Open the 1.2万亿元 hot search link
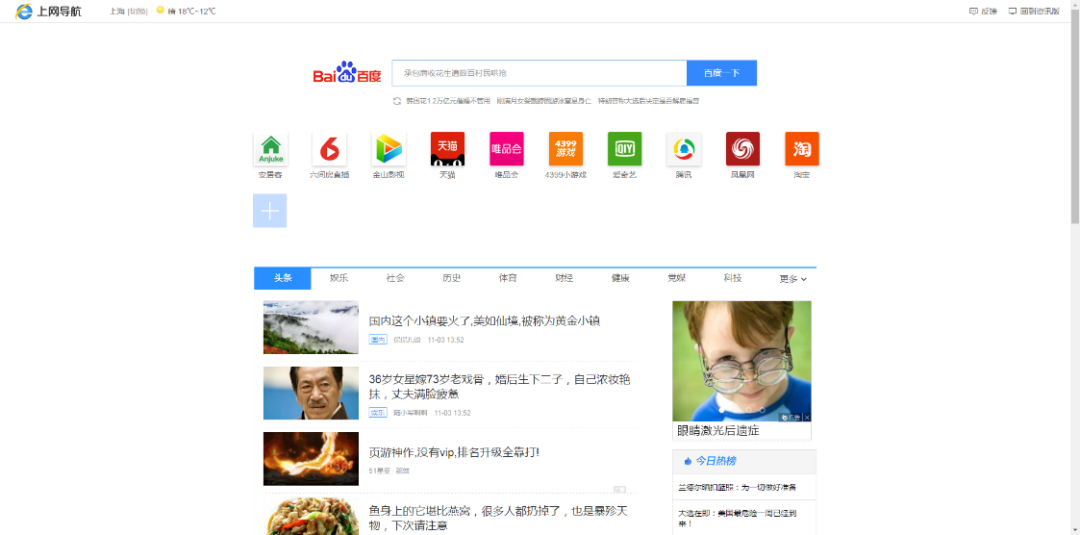Image resolution: width=1080 pixels, height=535 pixels. pyautogui.click(x=448, y=101)
